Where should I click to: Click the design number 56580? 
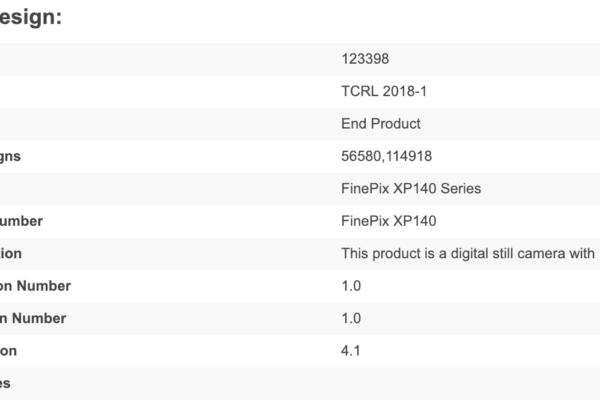click(x=361, y=156)
